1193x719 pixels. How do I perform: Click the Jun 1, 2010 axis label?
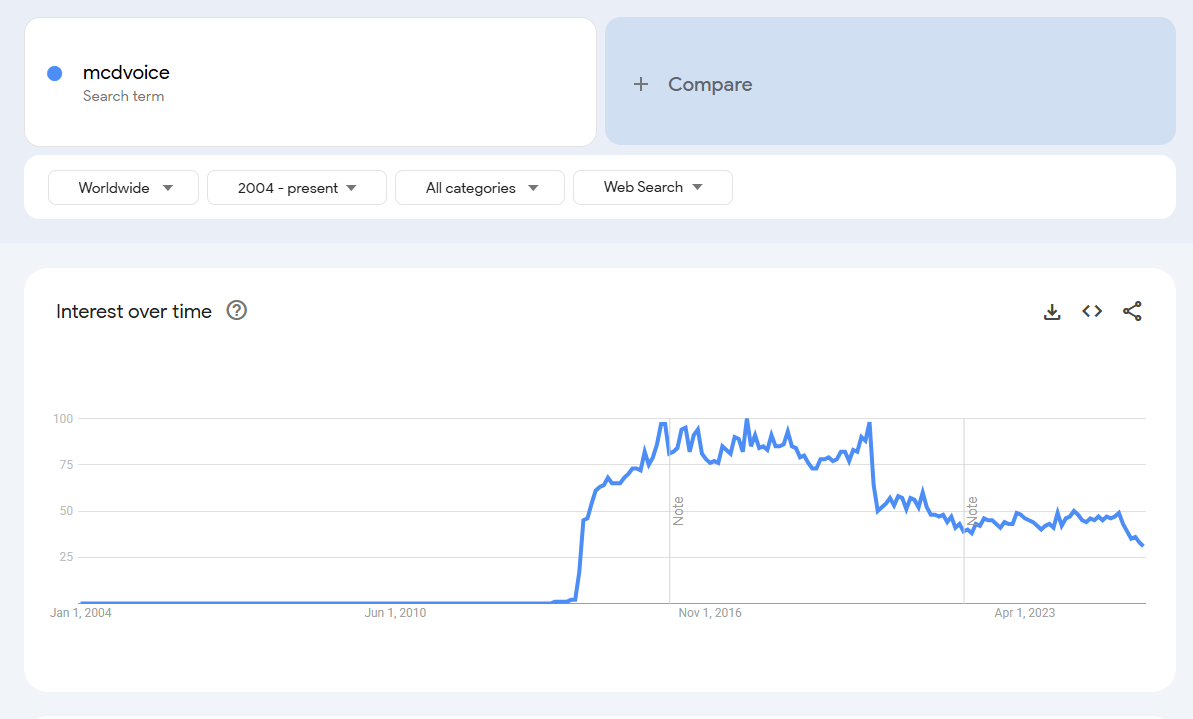[x=396, y=613]
